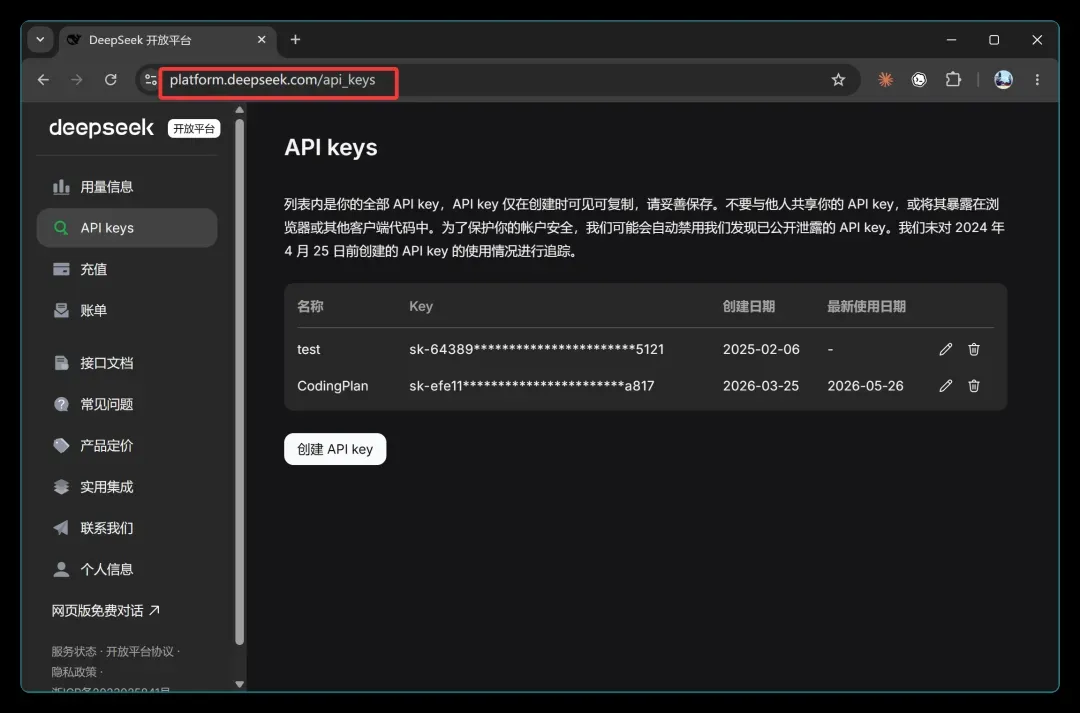Image resolution: width=1080 pixels, height=713 pixels.
Task: Edit the test API key name
Action: pyautogui.click(x=946, y=349)
